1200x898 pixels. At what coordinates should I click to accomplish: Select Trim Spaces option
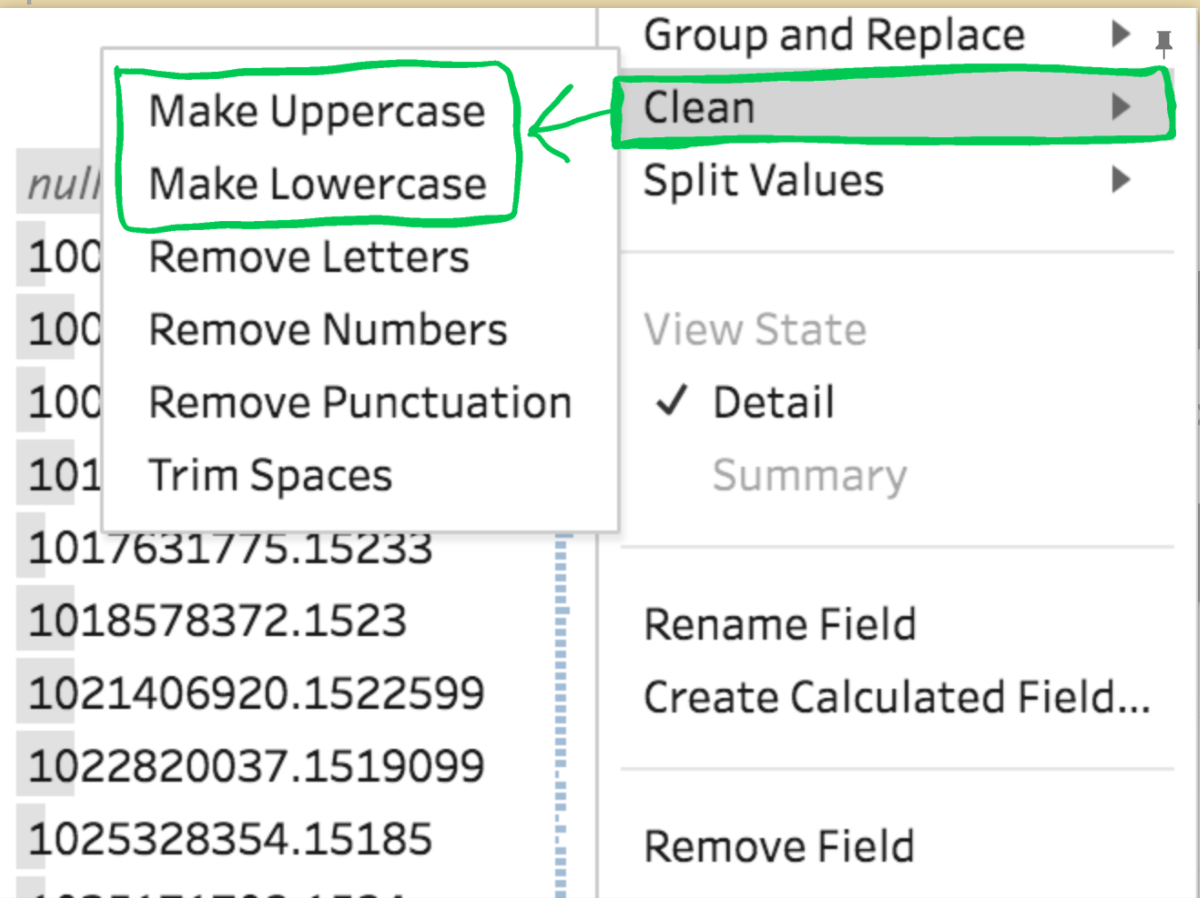point(270,476)
